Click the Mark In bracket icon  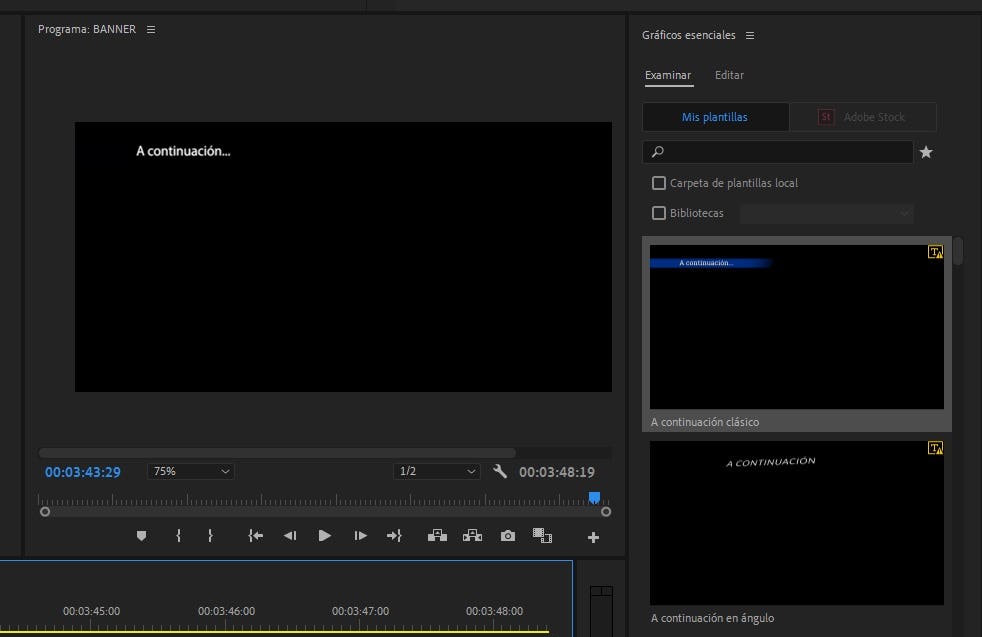(x=178, y=536)
